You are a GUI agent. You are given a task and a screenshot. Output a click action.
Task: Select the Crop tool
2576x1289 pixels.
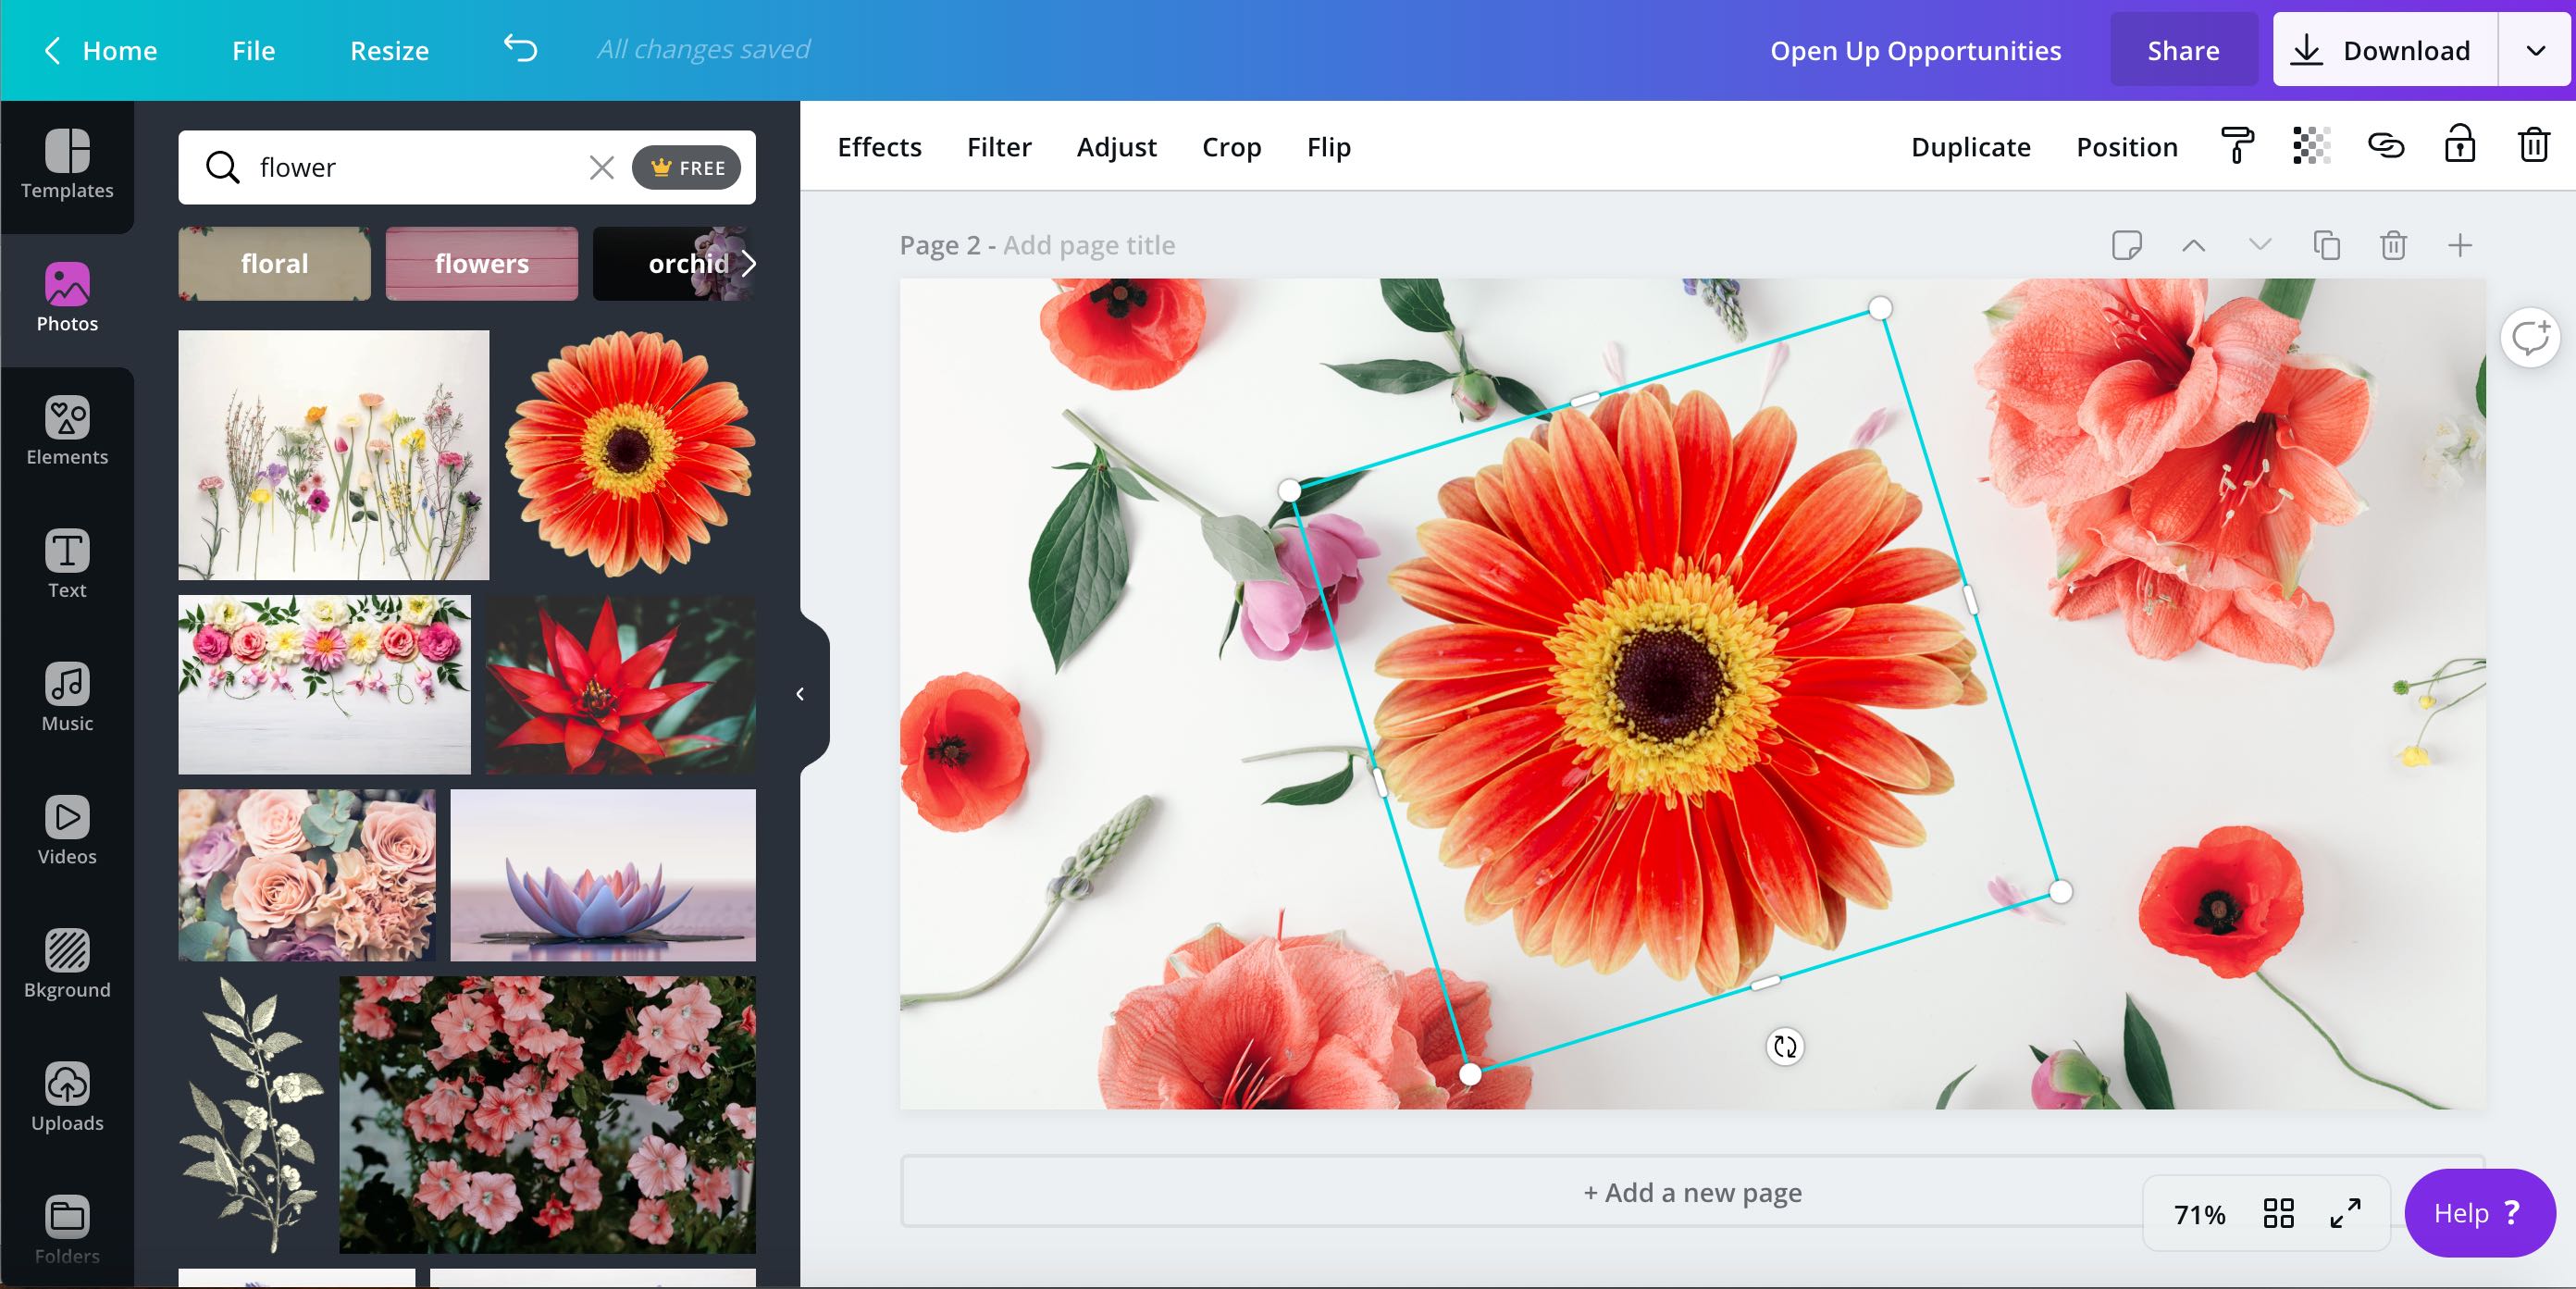tap(1232, 146)
